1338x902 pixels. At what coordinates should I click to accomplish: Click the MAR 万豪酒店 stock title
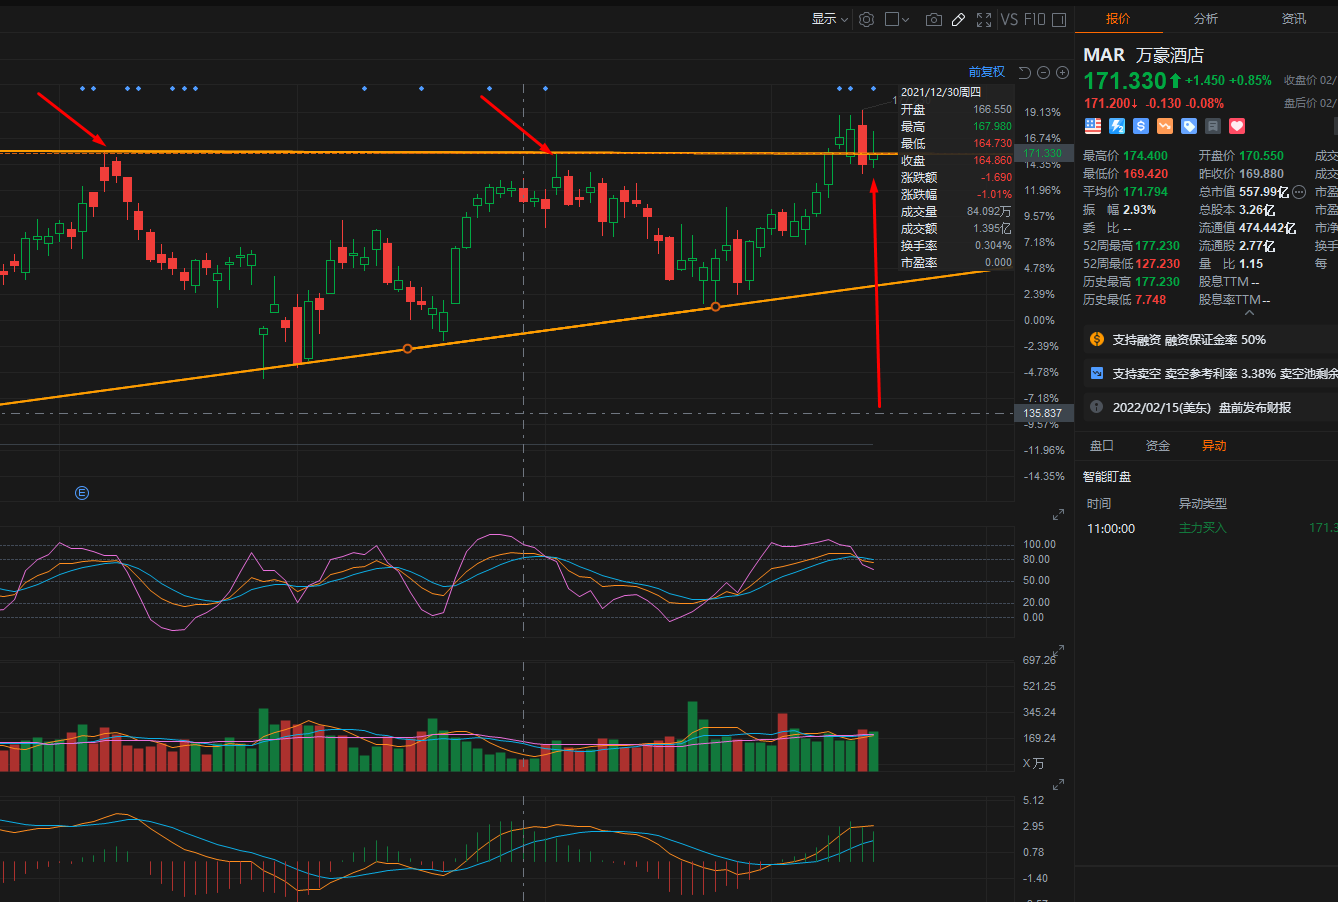pos(1144,55)
